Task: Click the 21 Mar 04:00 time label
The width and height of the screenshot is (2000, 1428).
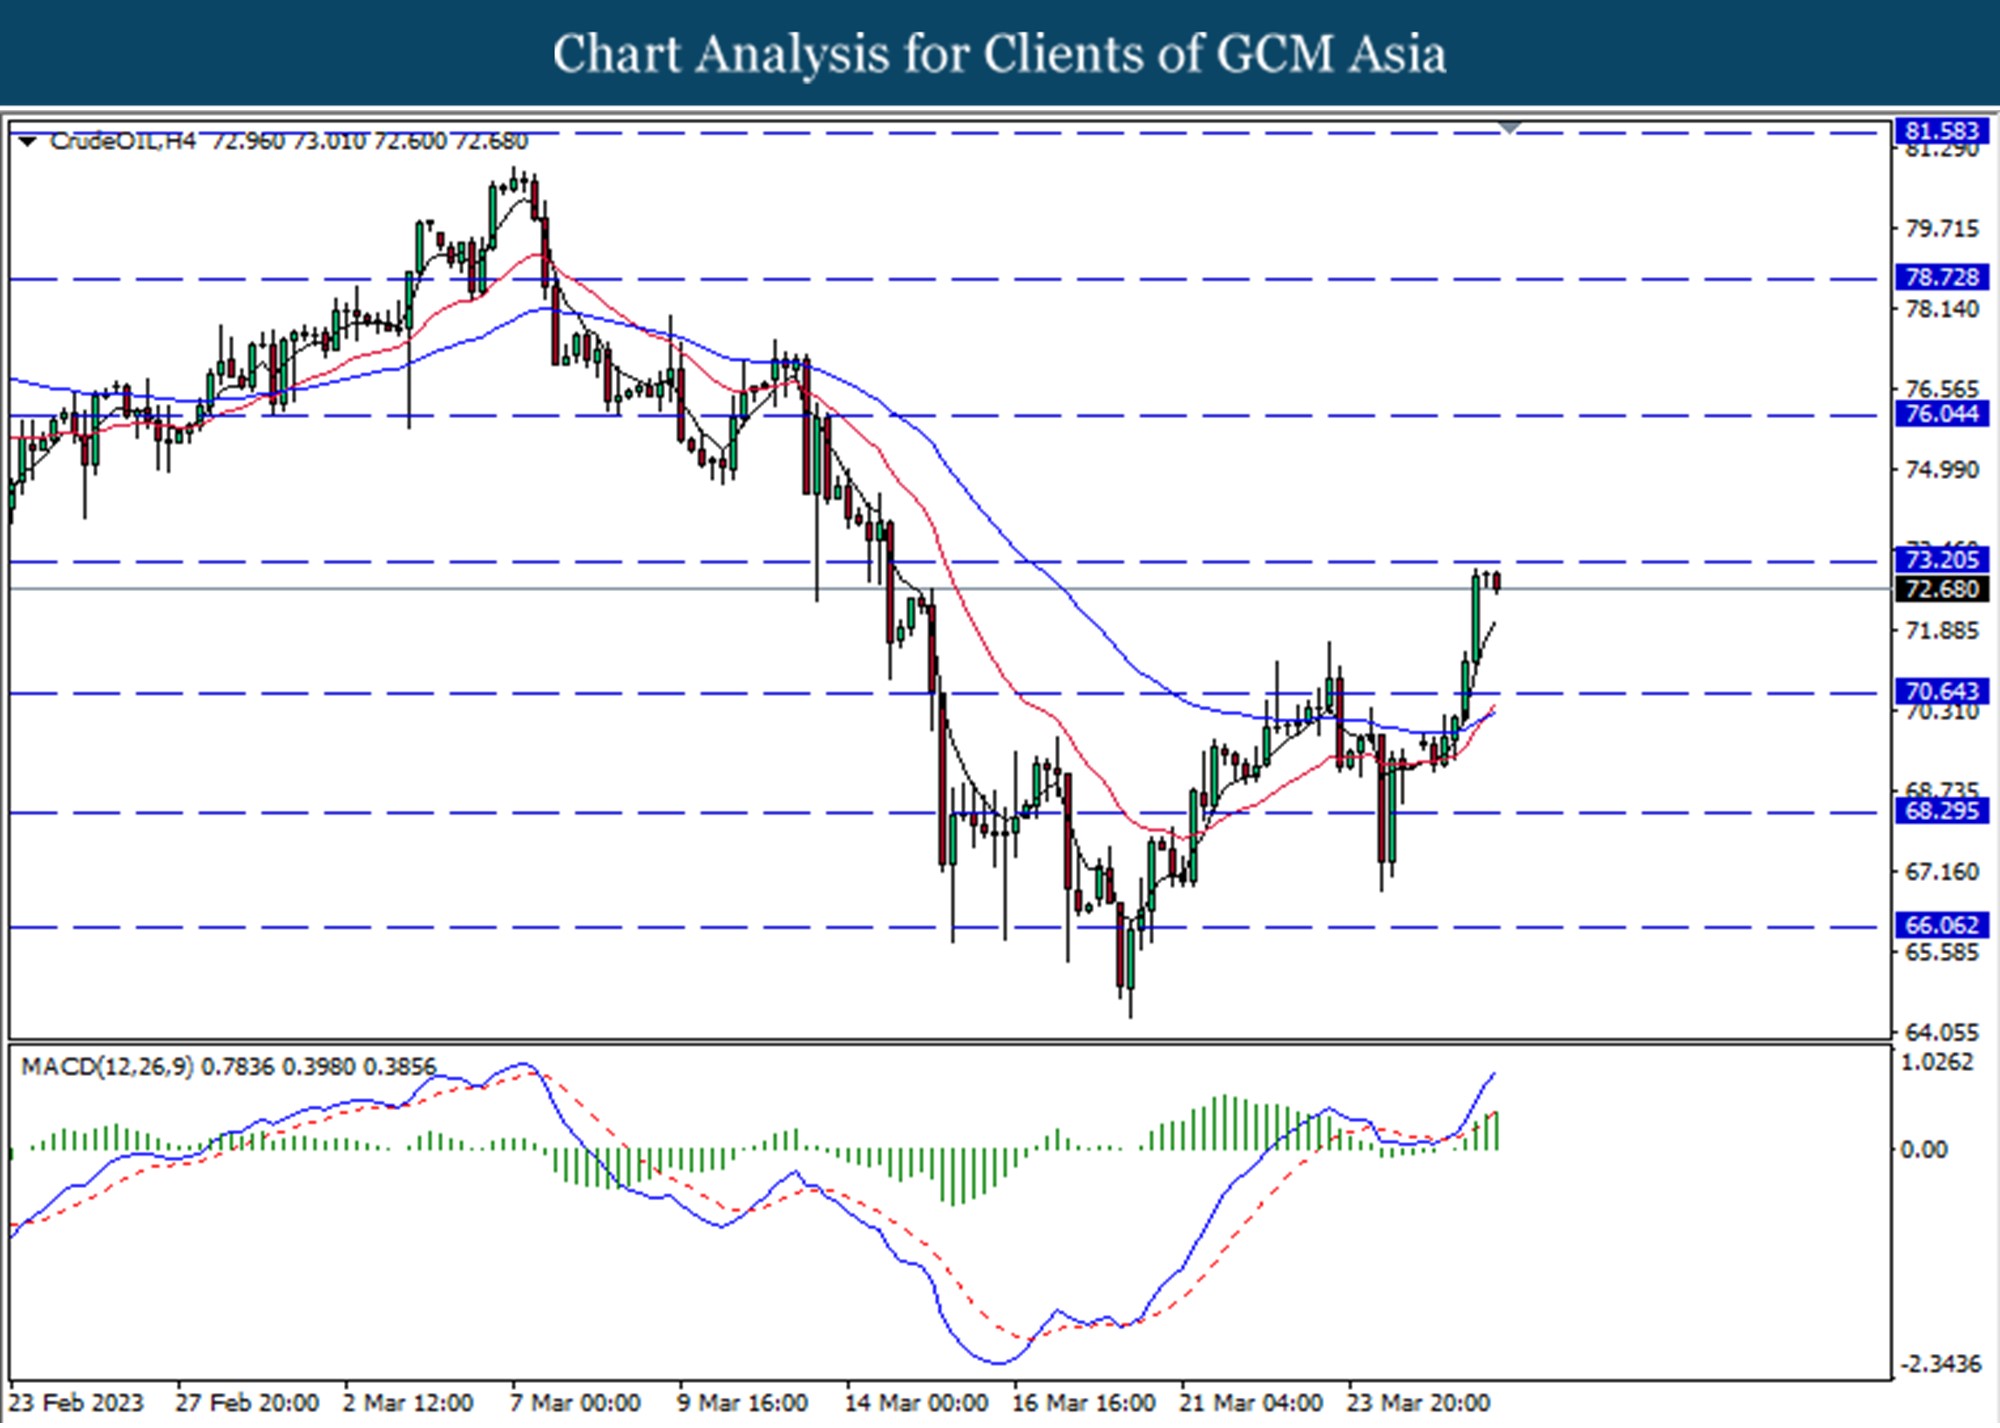Action: click(x=1251, y=1403)
